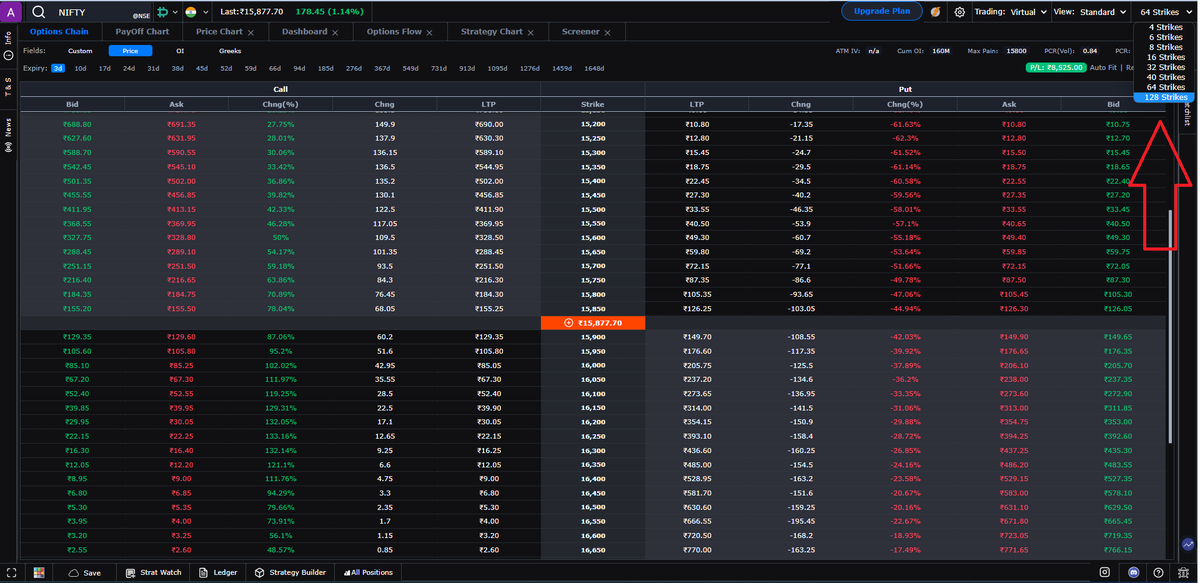The height and width of the screenshot is (583, 1200).
Task: Open the Options Flow tab
Action: pyautogui.click(x=394, y=32)
